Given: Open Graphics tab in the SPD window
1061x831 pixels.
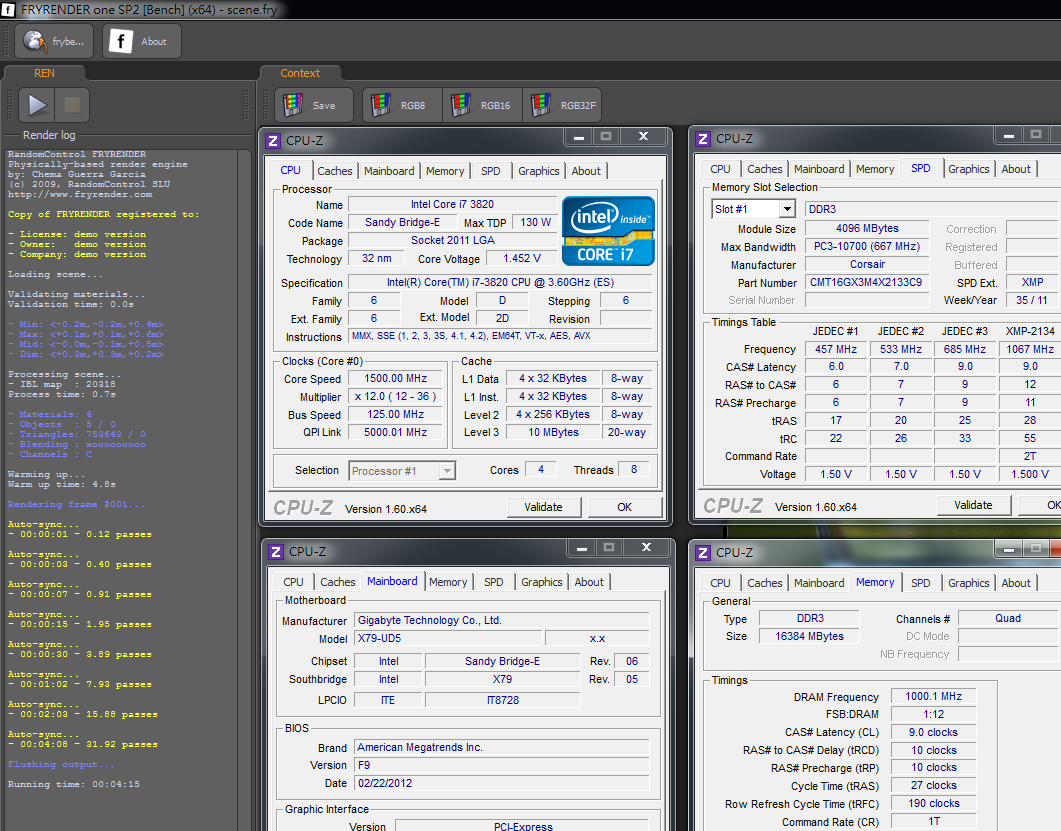Looking at the screenshot, I should [968, 169].
